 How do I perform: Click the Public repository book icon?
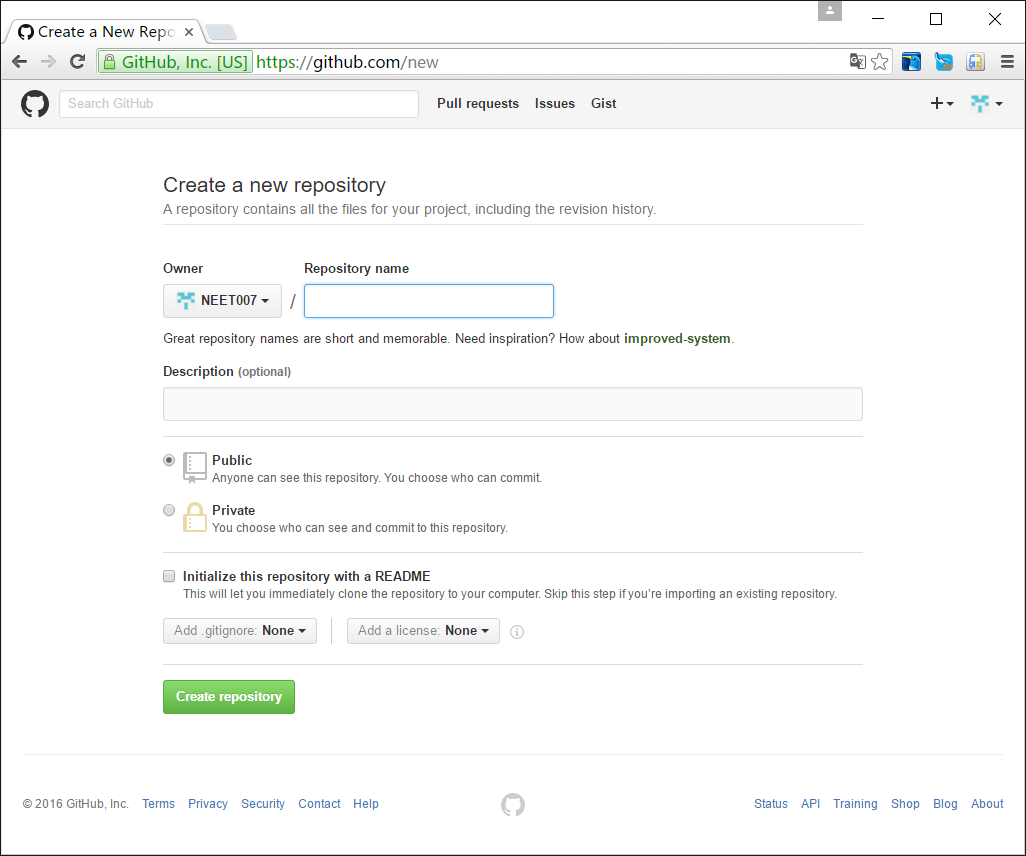click(x=194, y=467)
